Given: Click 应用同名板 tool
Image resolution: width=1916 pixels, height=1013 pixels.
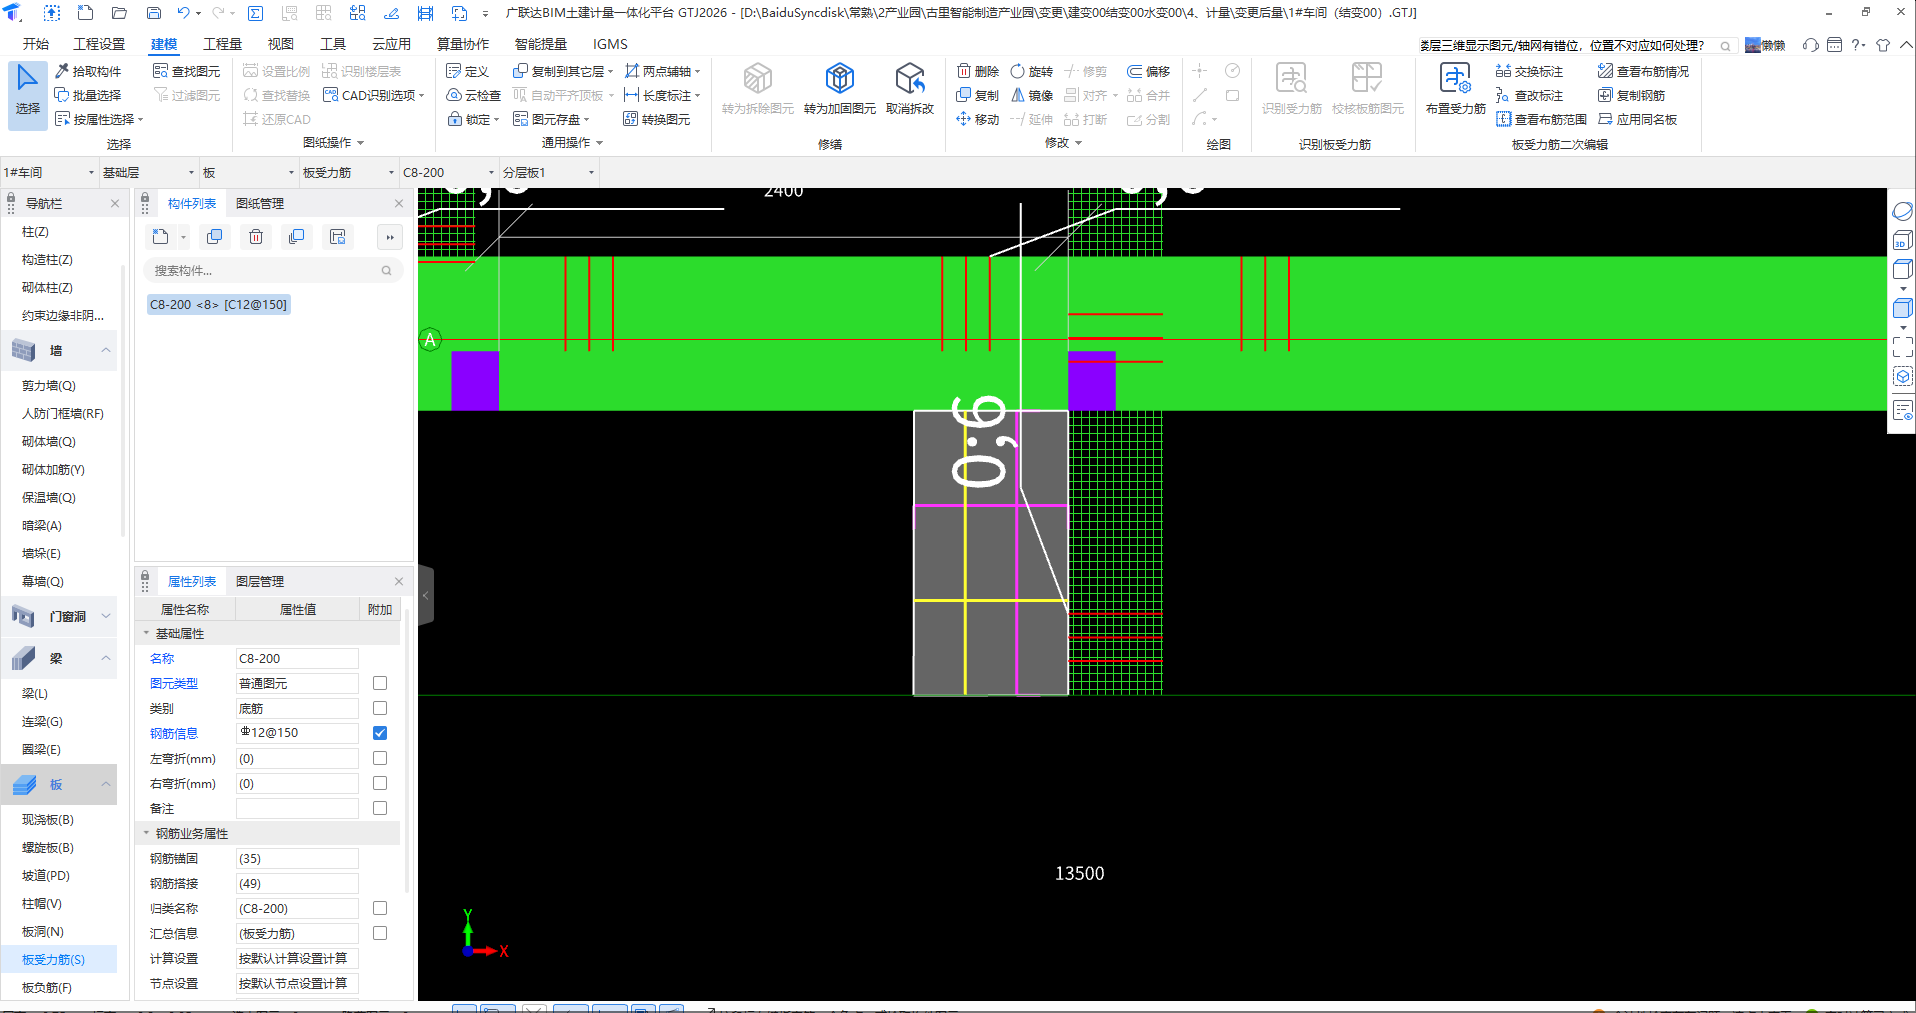Looking at the screenshot, I should click(x=1638, y=119).
